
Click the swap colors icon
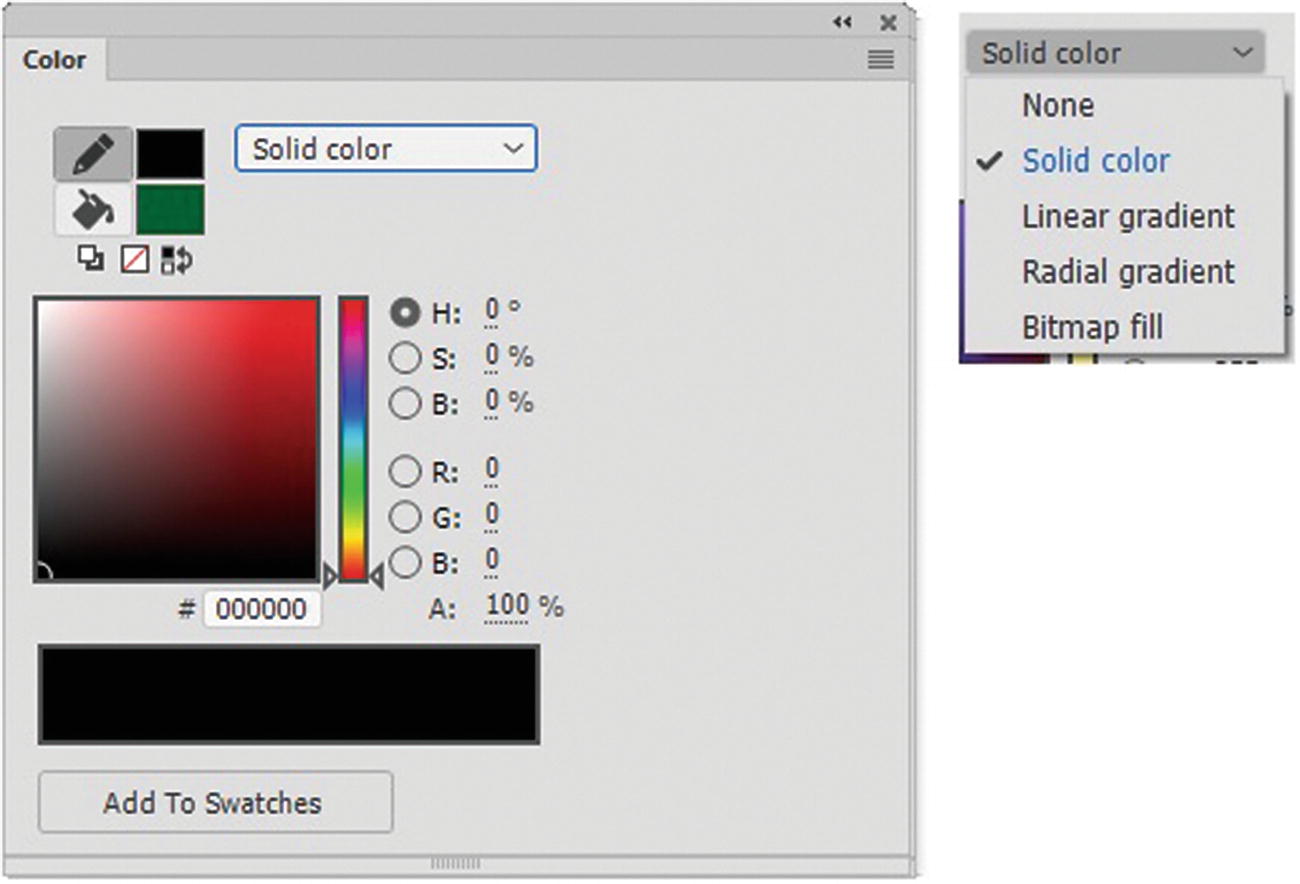click(x=176, y=260)
